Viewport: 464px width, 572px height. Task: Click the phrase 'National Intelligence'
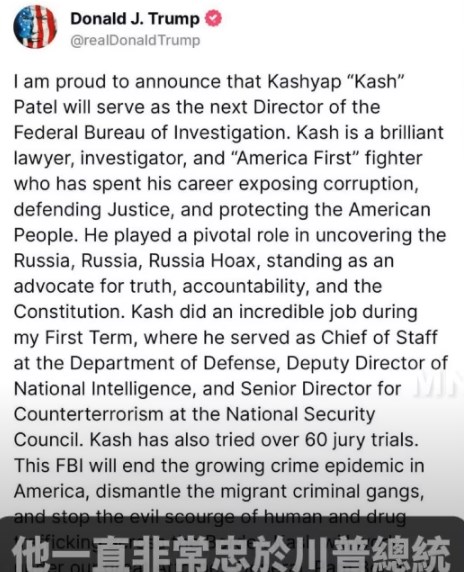click(x=103, y=389)
